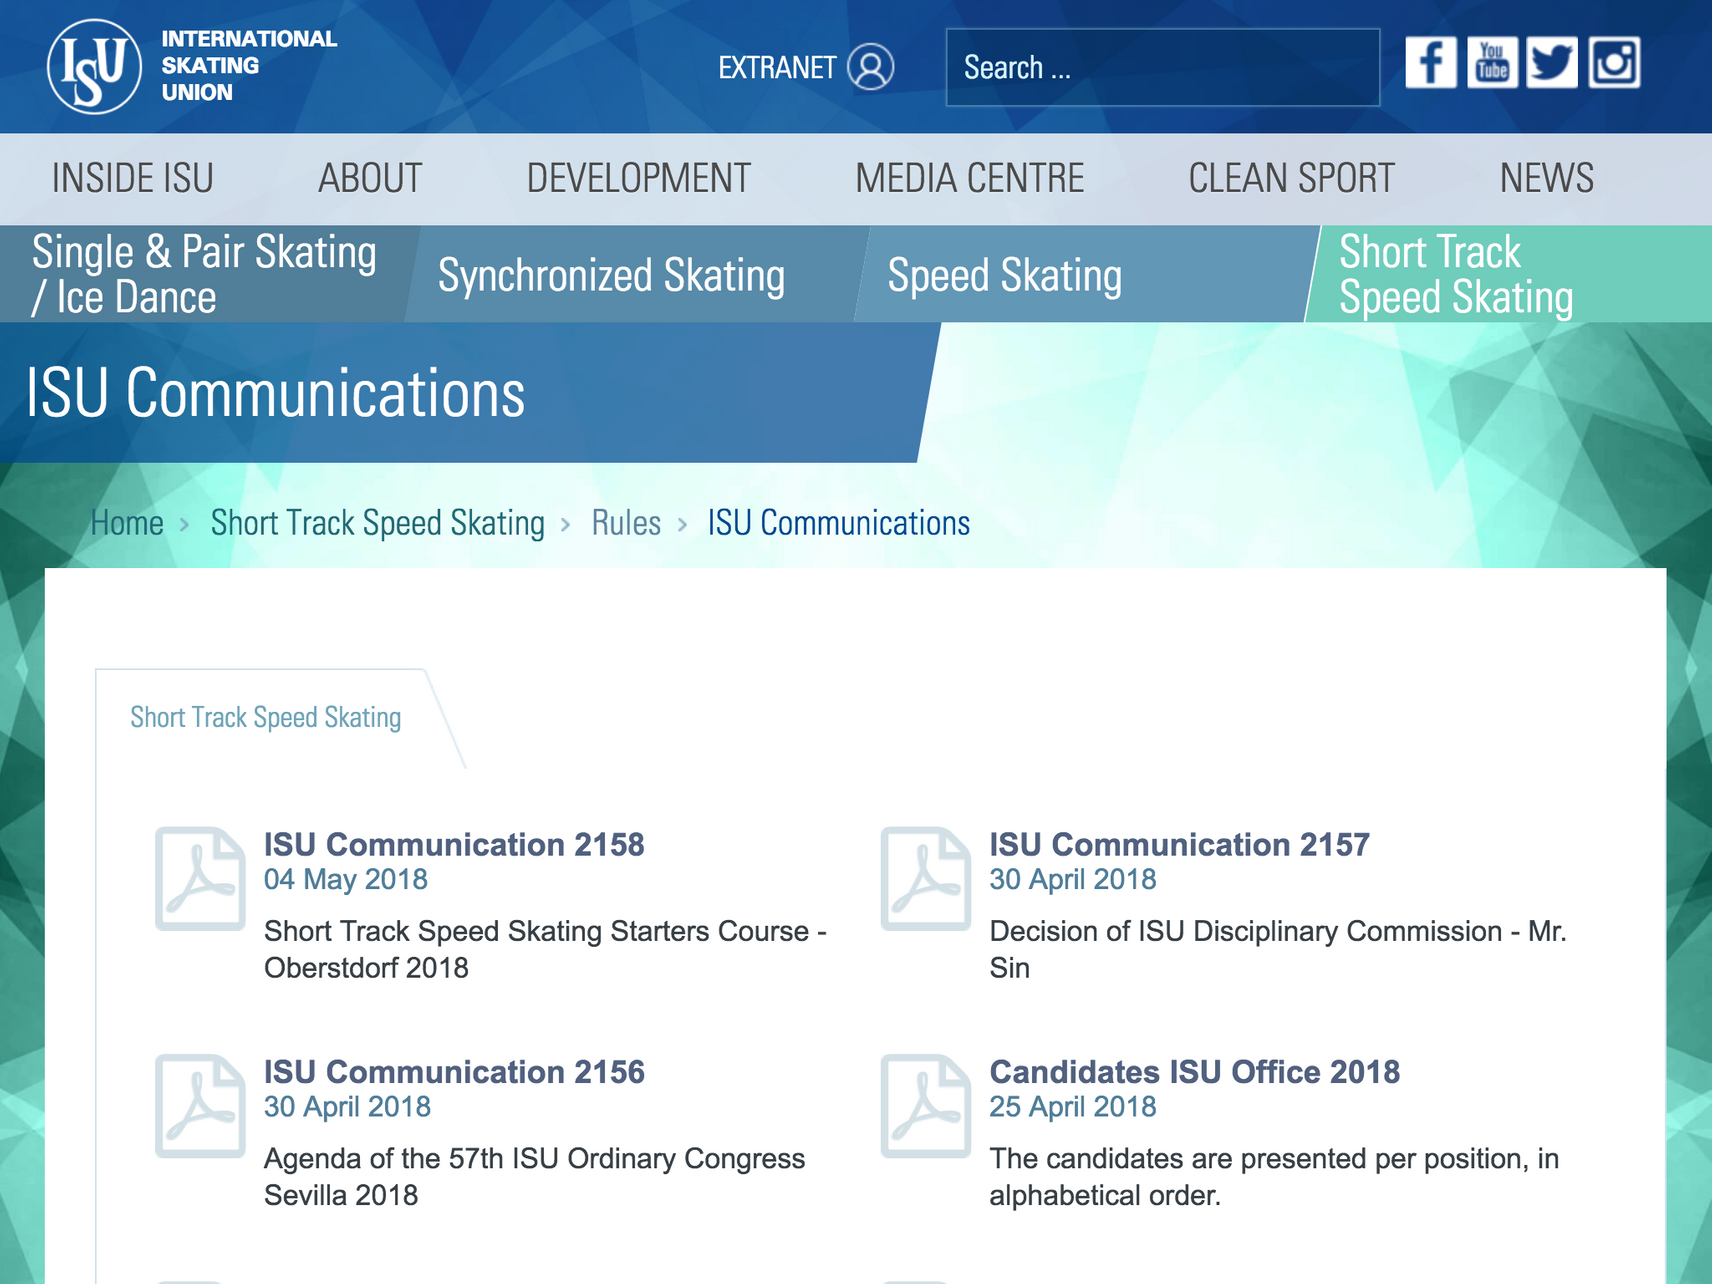Image resolution: width=1712 pixels, height=1284 pixels.
Task: Select Single & Pair Skating / Ice Dance tab
Action: [204, 274]
